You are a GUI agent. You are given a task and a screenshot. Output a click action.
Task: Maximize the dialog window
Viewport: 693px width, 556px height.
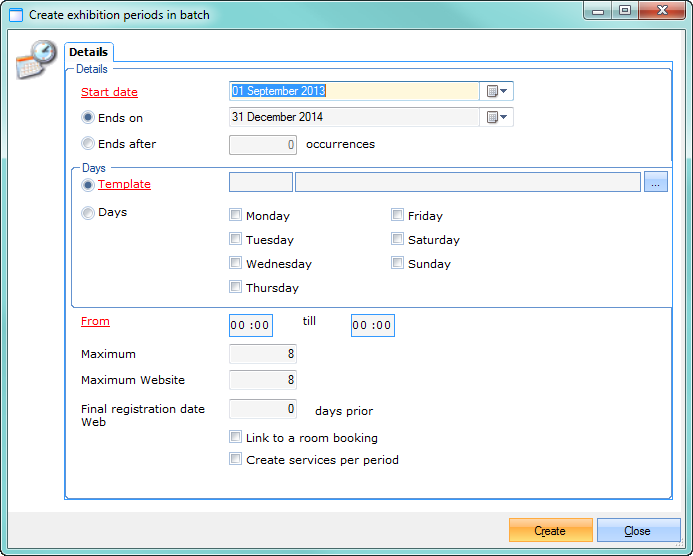pos(625,11)
